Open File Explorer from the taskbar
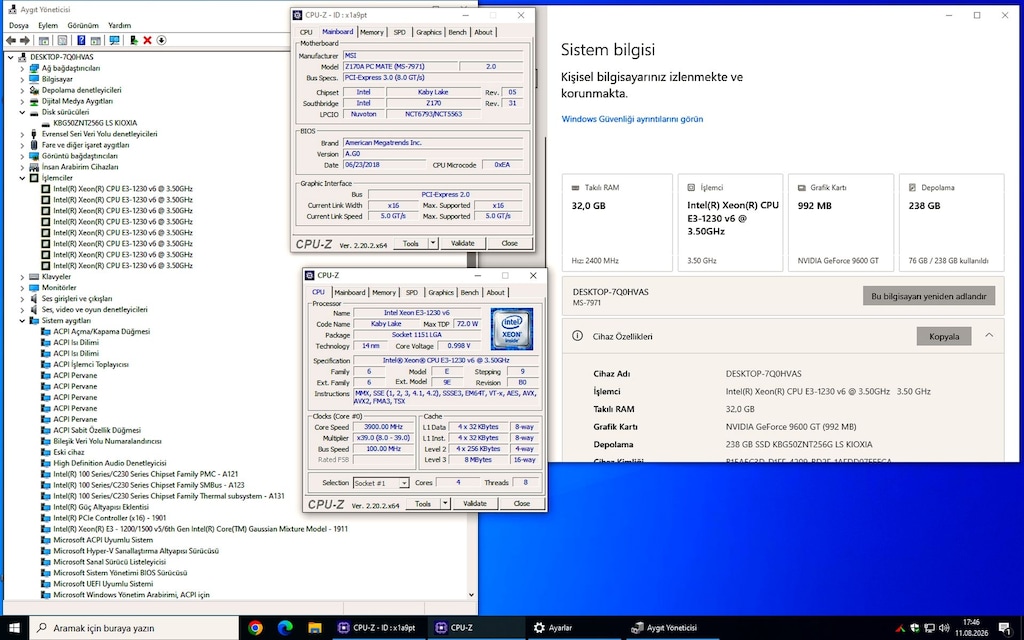The image size is (1024, 640). (x=314, y=628)
